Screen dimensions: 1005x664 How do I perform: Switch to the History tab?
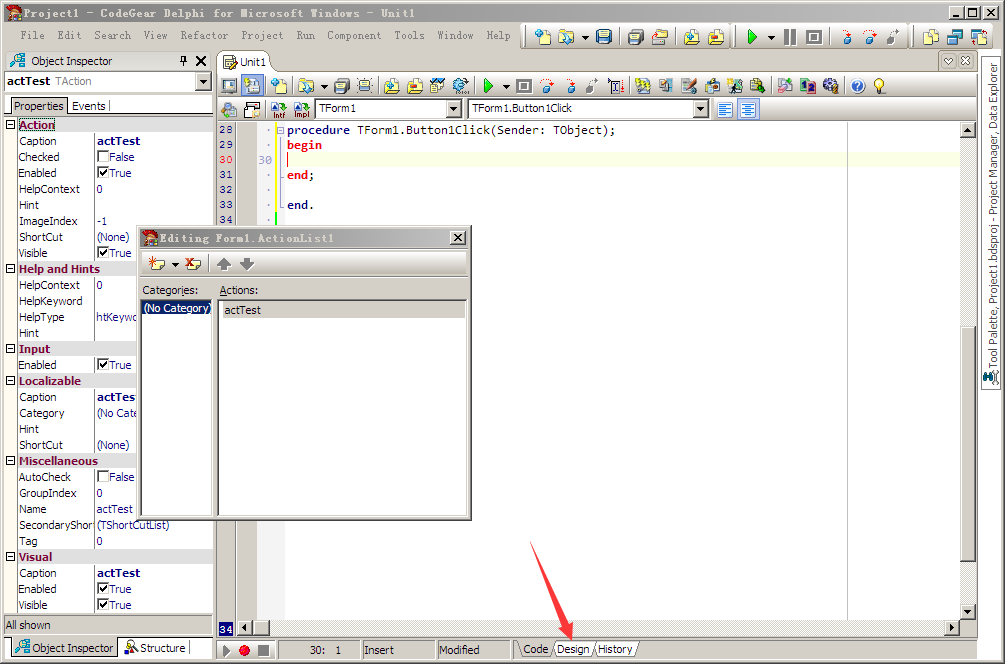click(615, 649)
